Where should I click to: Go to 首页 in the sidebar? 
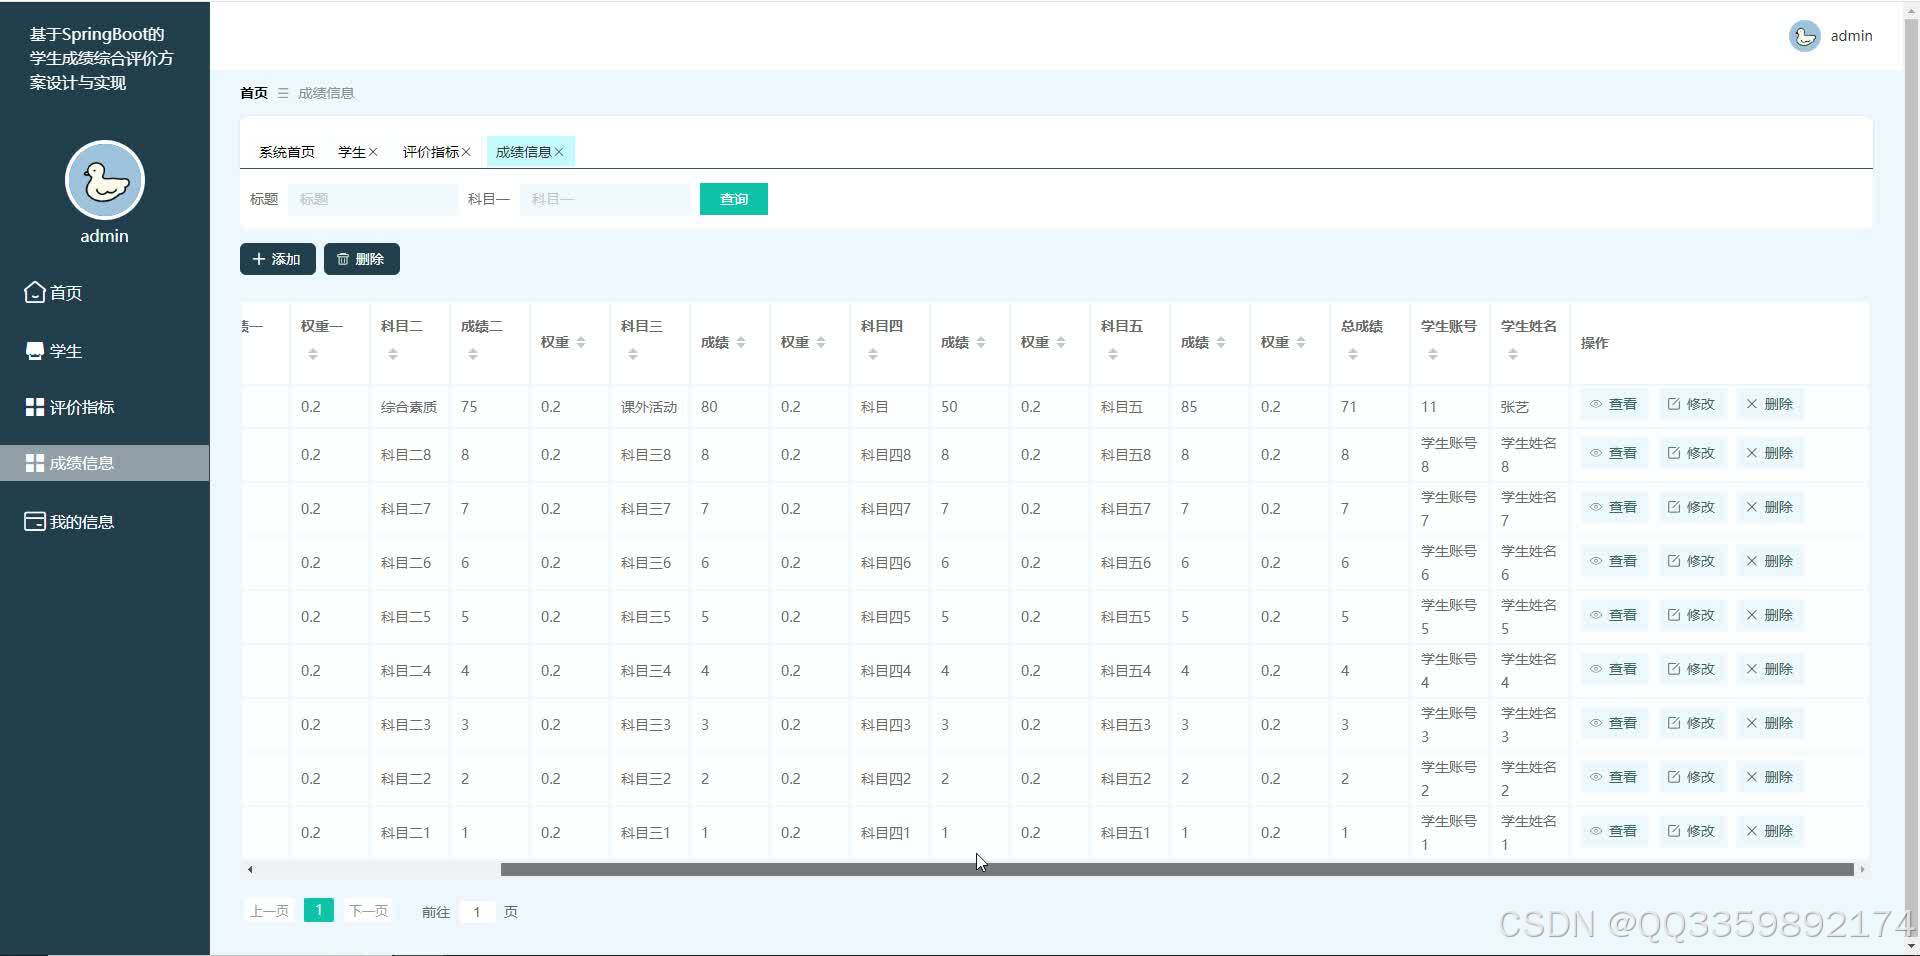[54, 292]
